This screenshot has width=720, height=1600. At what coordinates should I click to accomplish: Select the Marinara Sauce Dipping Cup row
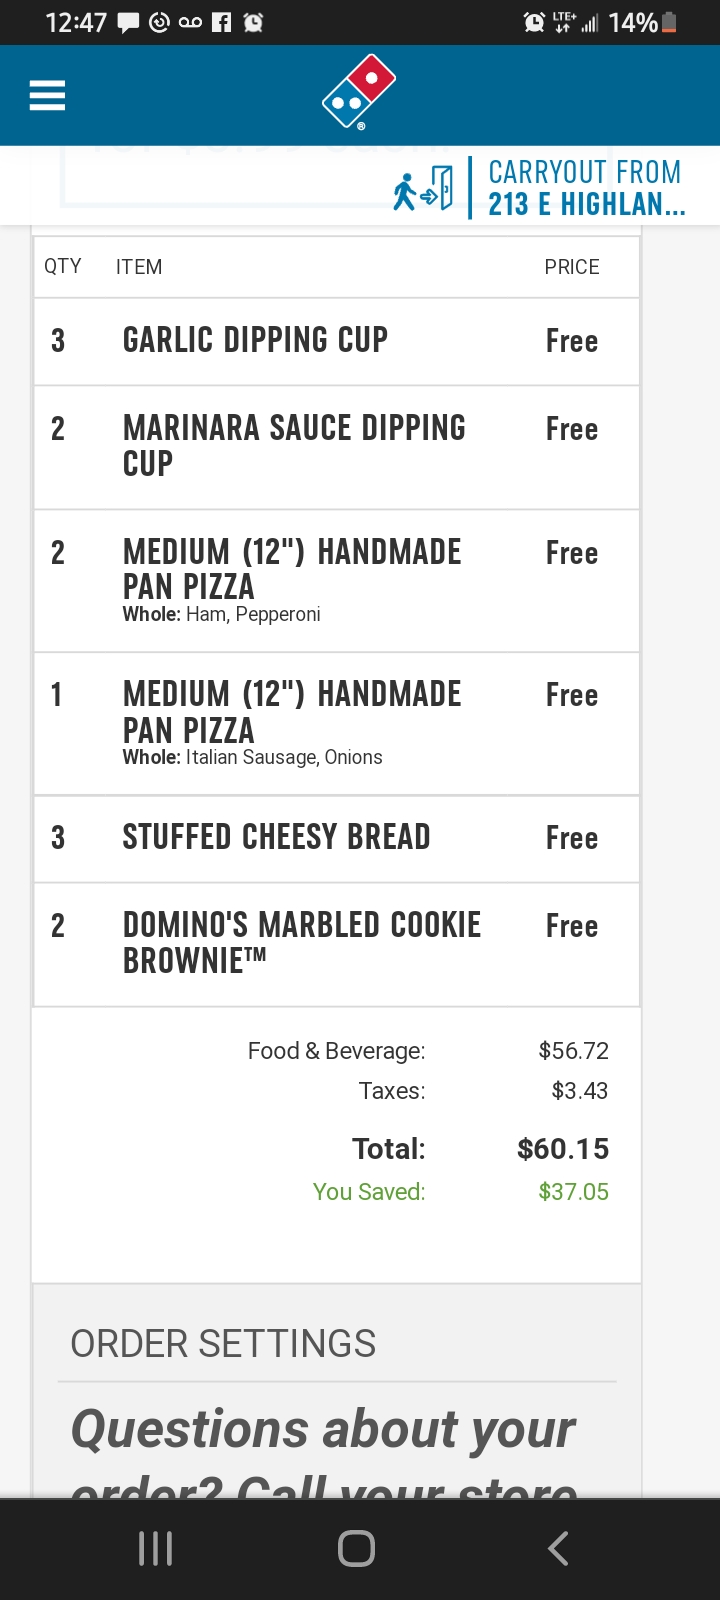[x=336, y=446]
